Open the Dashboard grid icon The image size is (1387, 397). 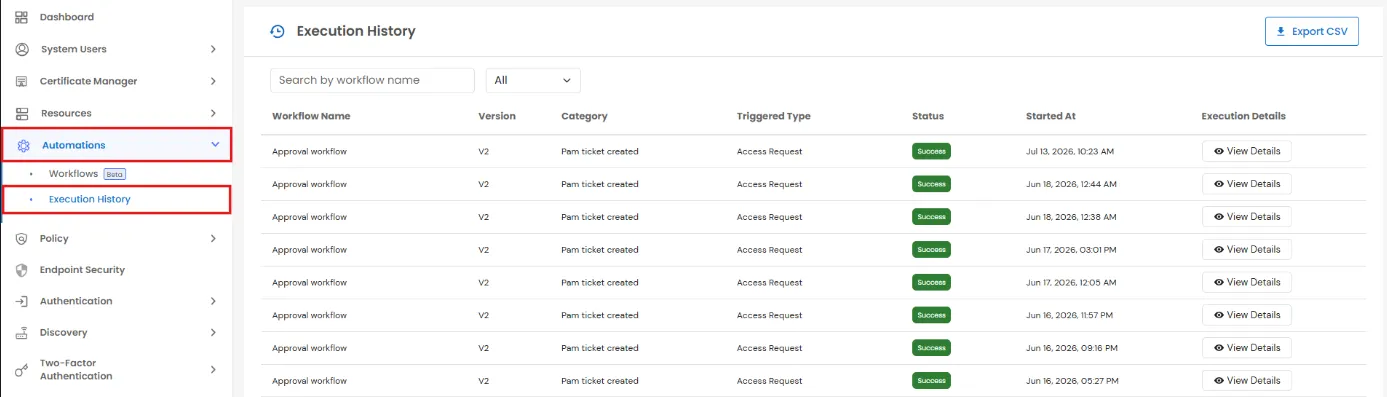(x=22, y=17)
